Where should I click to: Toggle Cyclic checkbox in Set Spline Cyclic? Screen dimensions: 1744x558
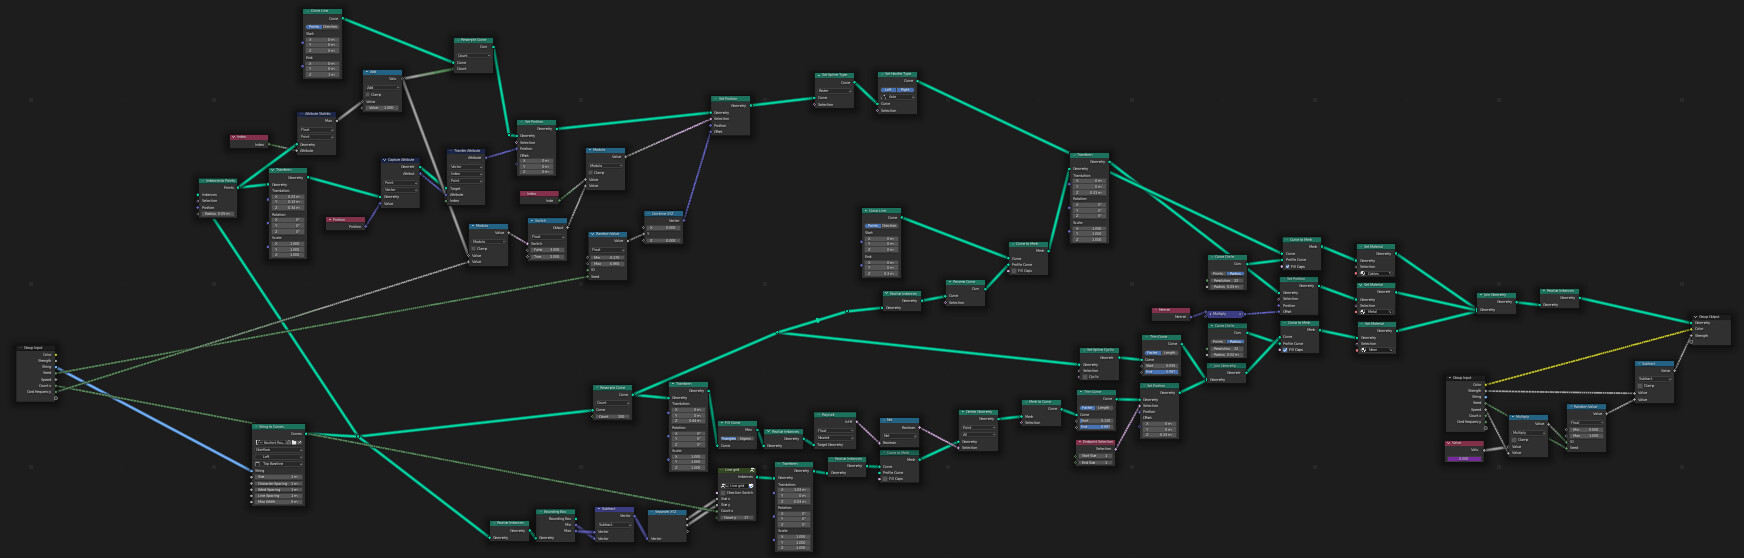tap(1085, 377)
